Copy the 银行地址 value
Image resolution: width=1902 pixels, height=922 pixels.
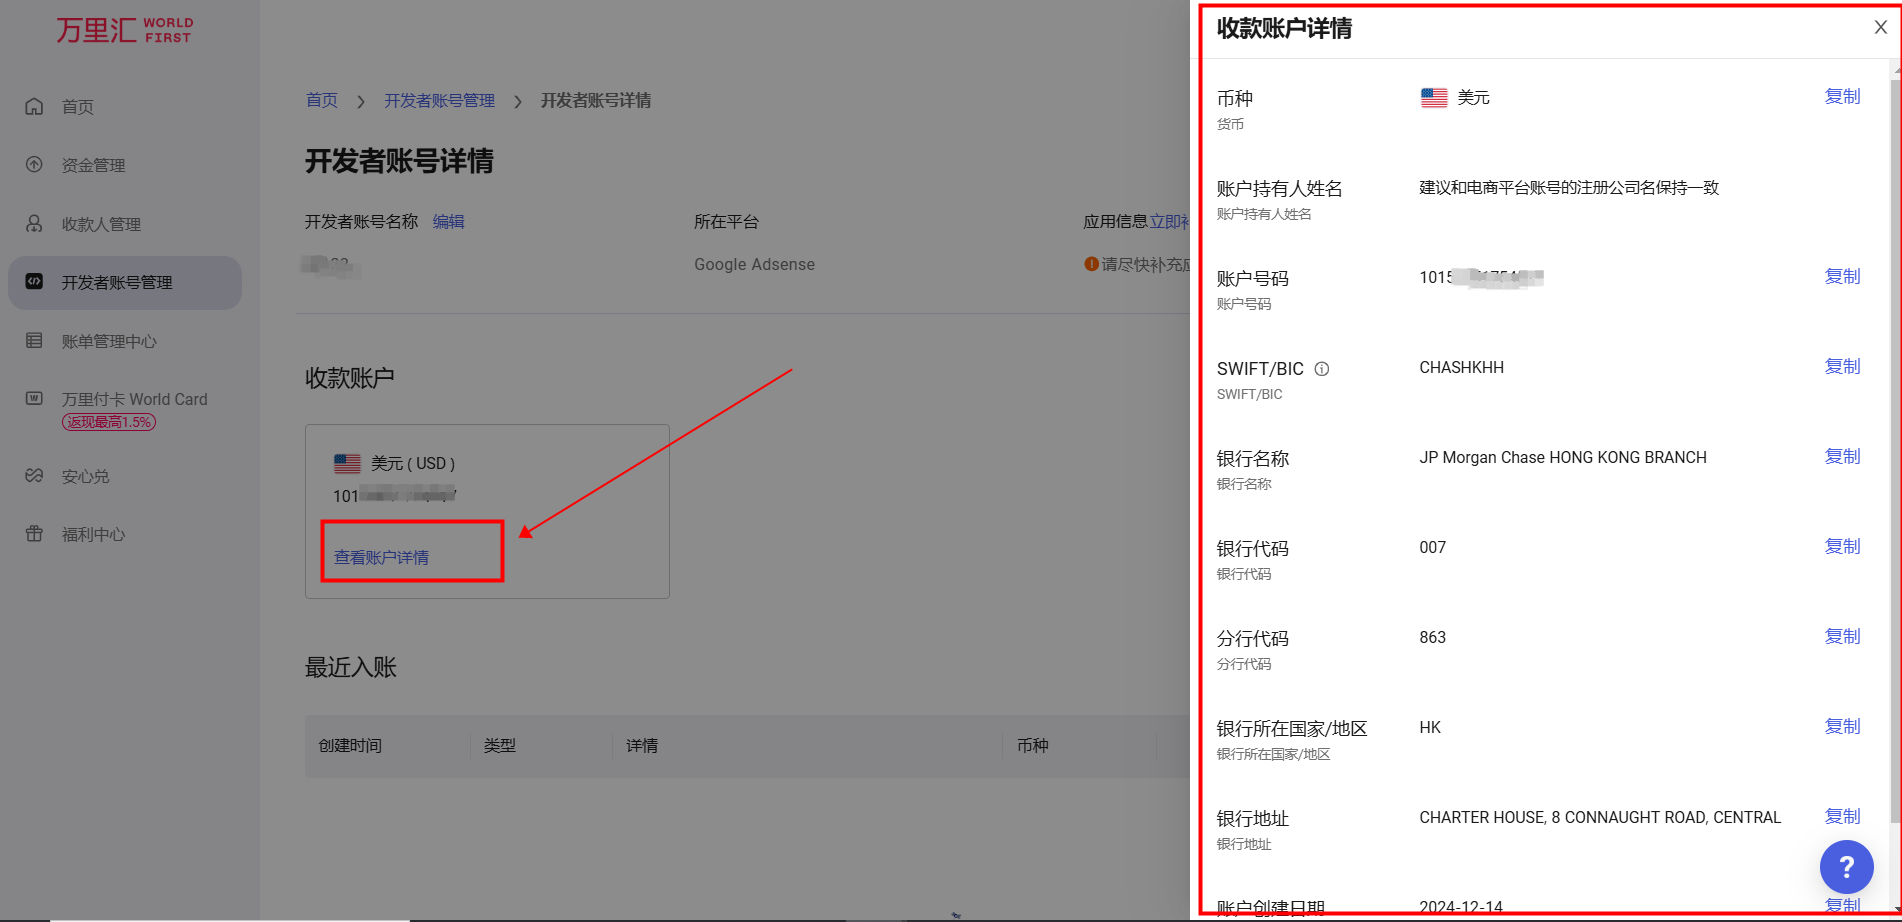(1842, 817)
